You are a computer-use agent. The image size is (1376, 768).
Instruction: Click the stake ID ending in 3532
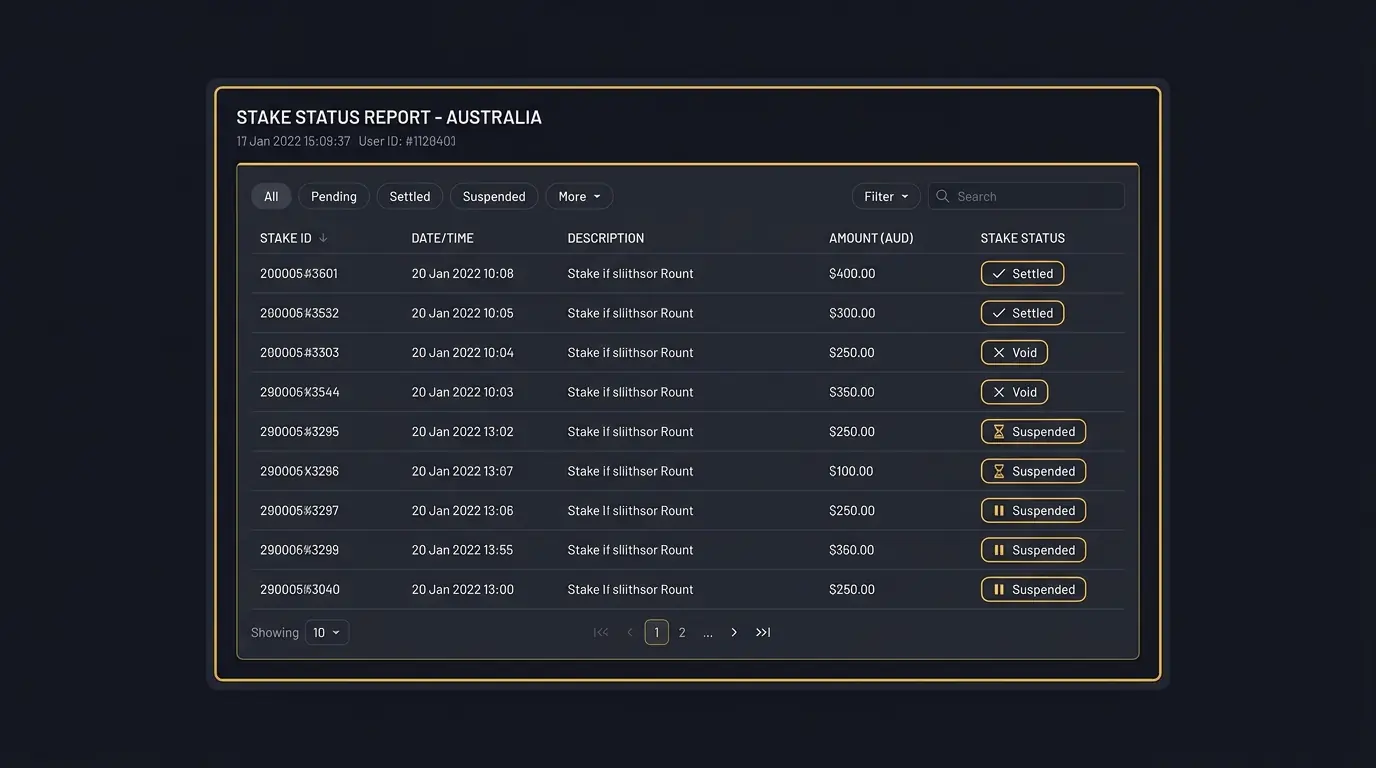(299, 313)
